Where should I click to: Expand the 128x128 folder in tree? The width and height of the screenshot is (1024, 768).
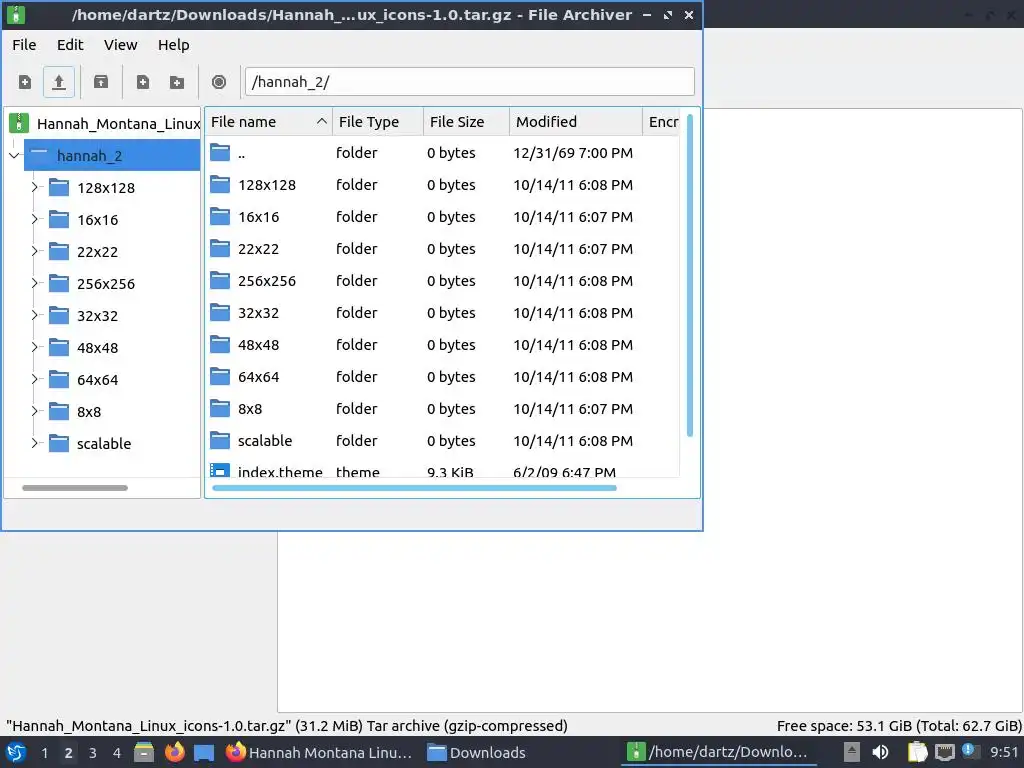click(x=34, y=187)
